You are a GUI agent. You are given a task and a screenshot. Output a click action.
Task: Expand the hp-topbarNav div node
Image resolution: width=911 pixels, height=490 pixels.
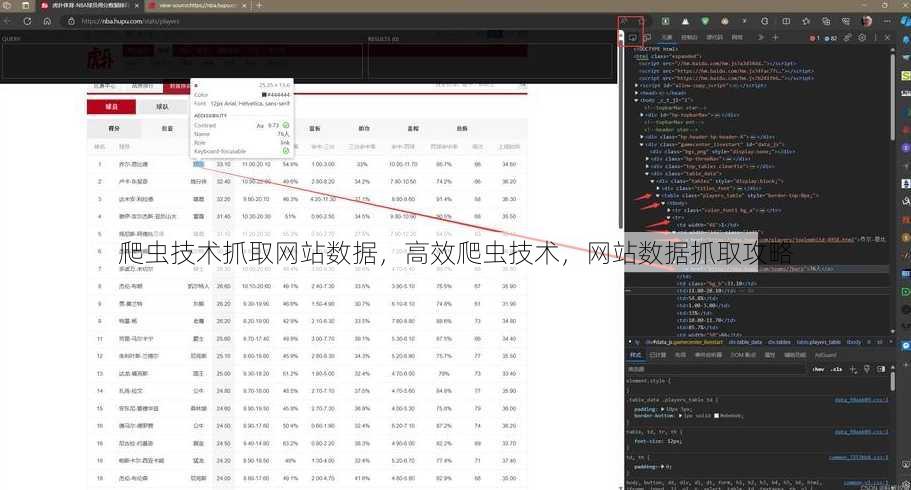pyautogui.click(x=642, y=115)
